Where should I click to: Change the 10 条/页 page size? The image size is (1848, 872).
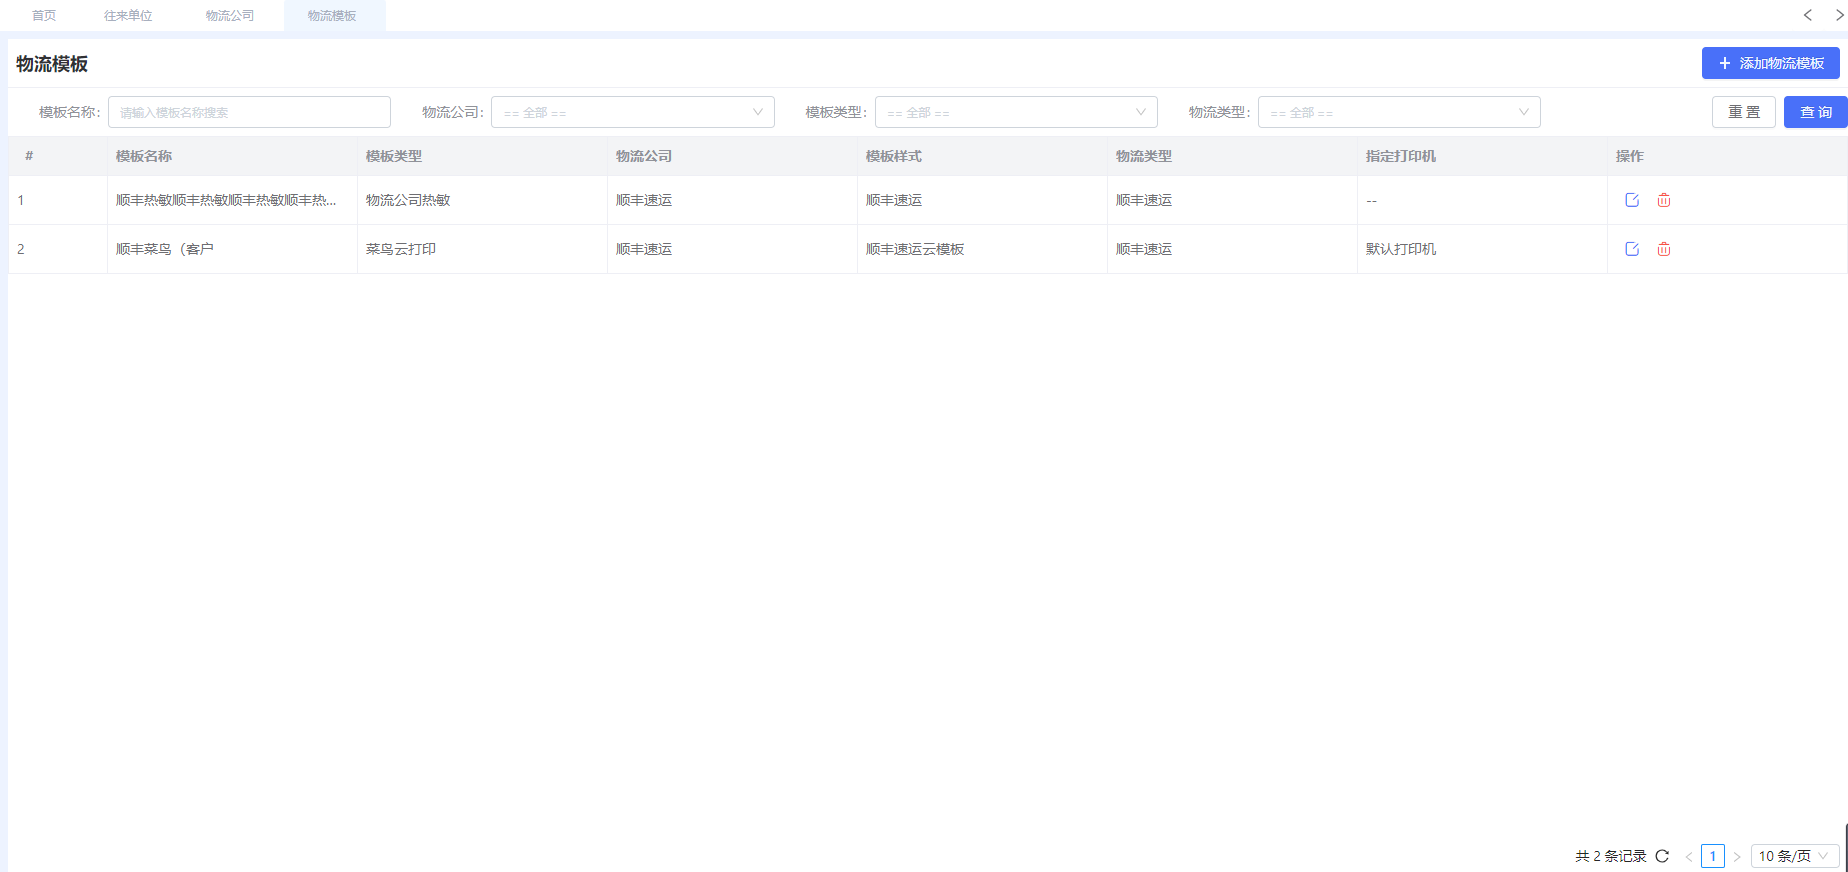tap(1795, 856)
